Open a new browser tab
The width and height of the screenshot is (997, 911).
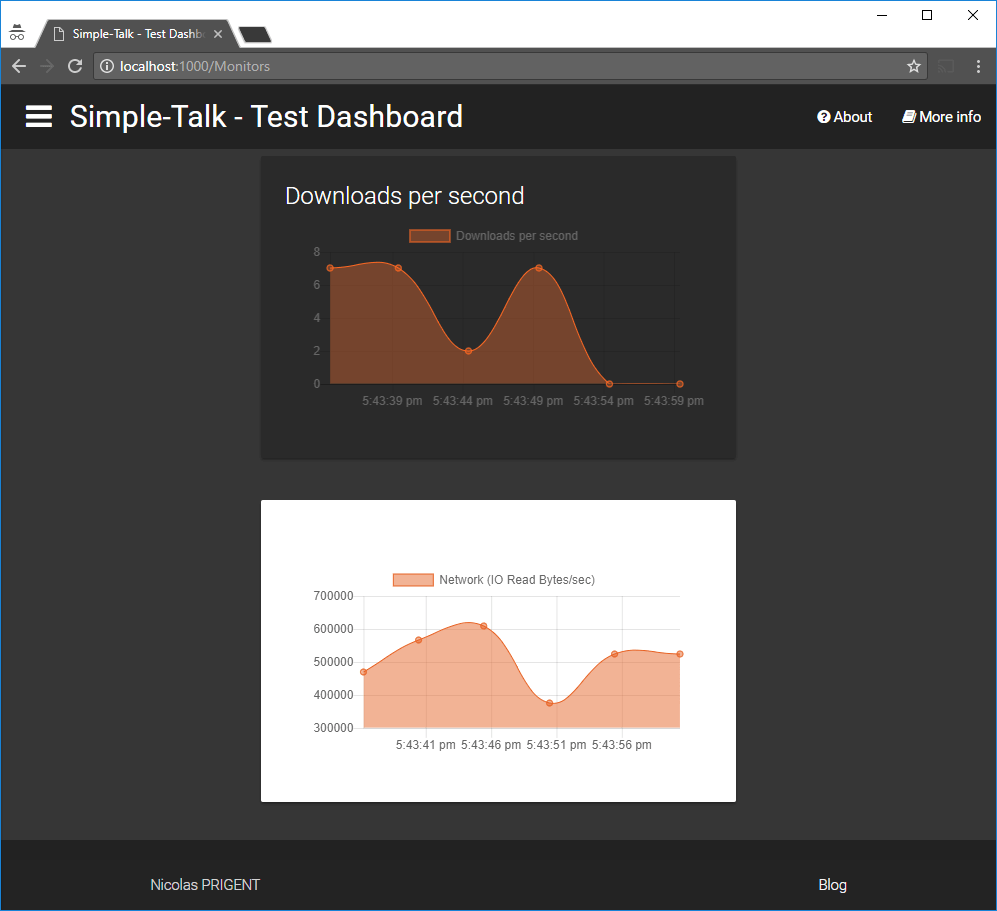(x=255, y=34)
